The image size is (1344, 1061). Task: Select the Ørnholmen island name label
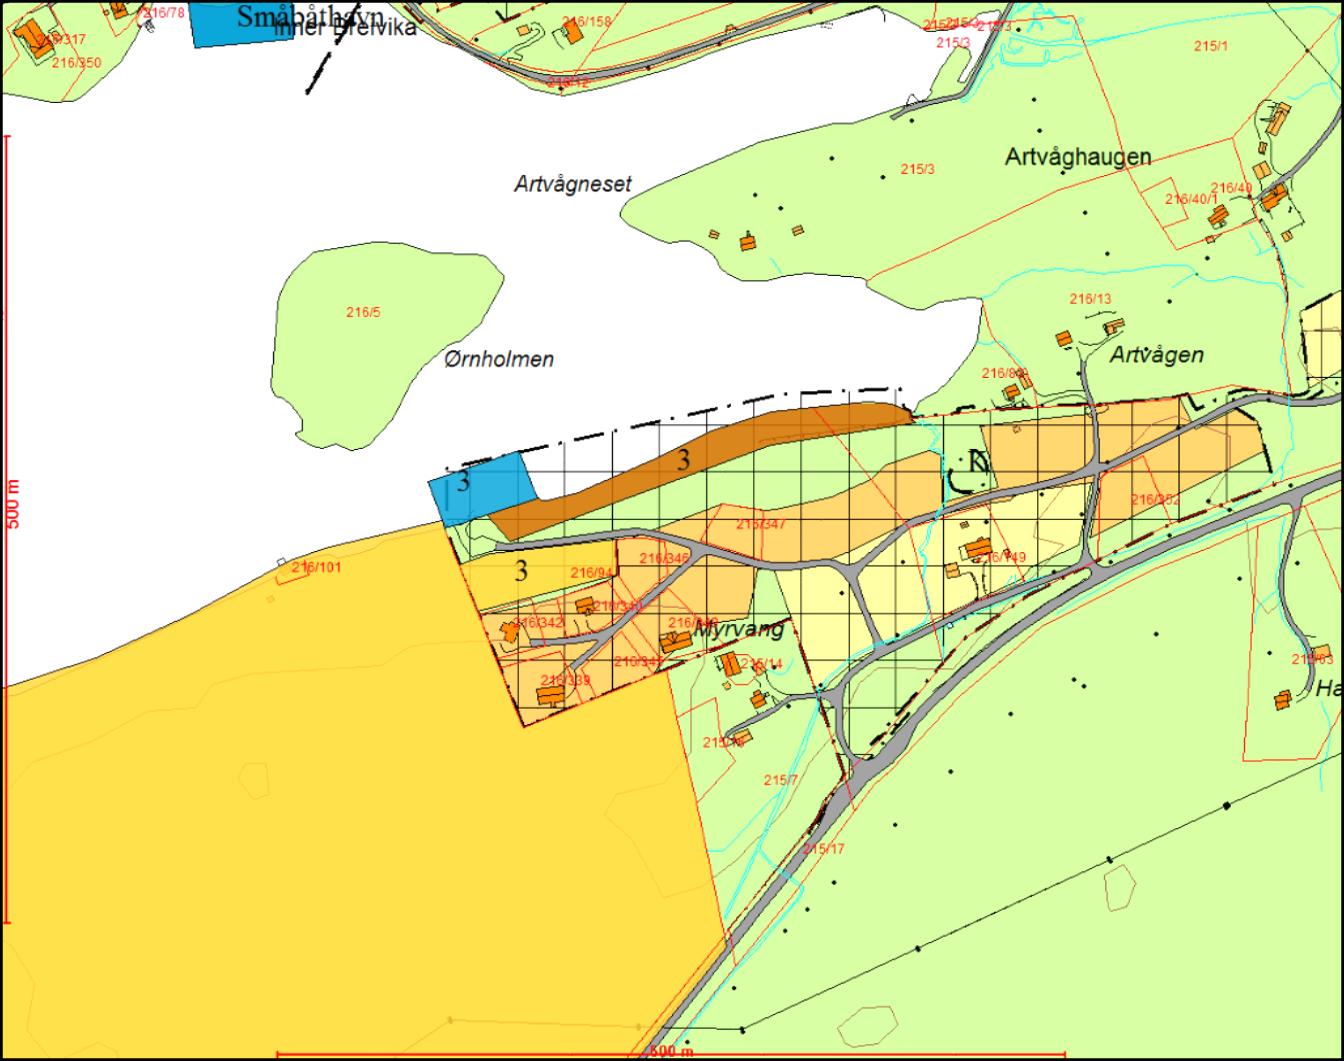[x=499, y=360]
